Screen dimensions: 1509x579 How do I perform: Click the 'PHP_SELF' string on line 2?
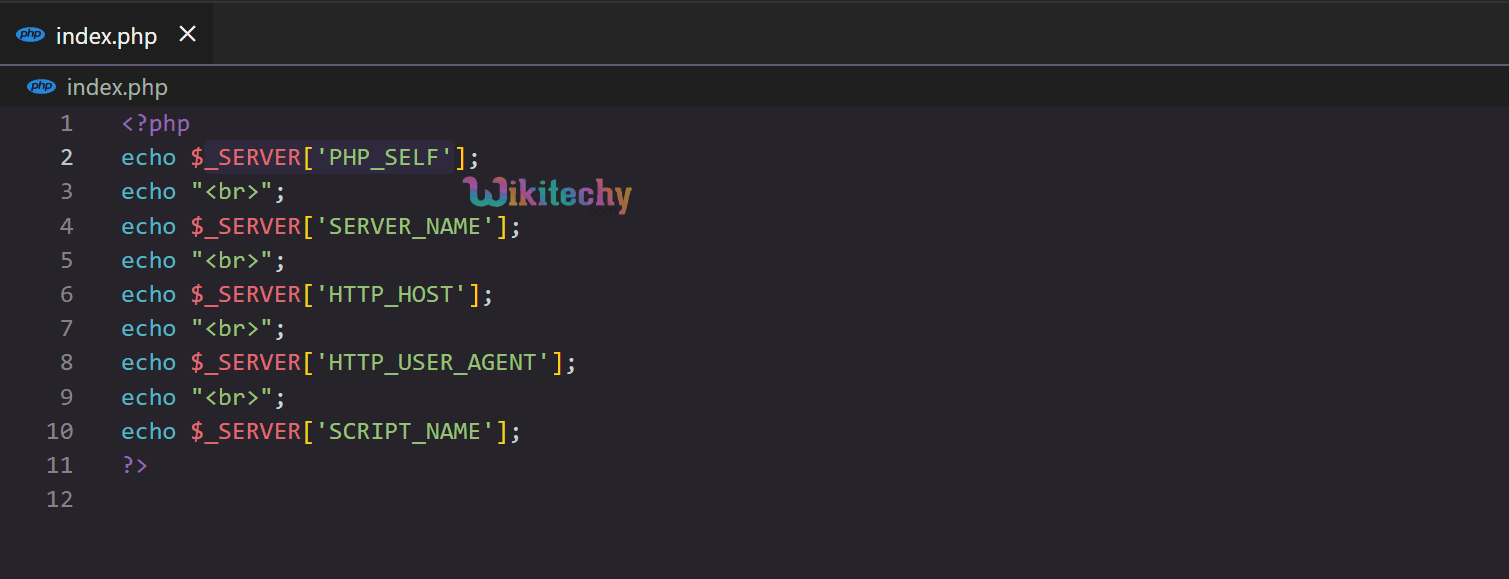(384, 158)
